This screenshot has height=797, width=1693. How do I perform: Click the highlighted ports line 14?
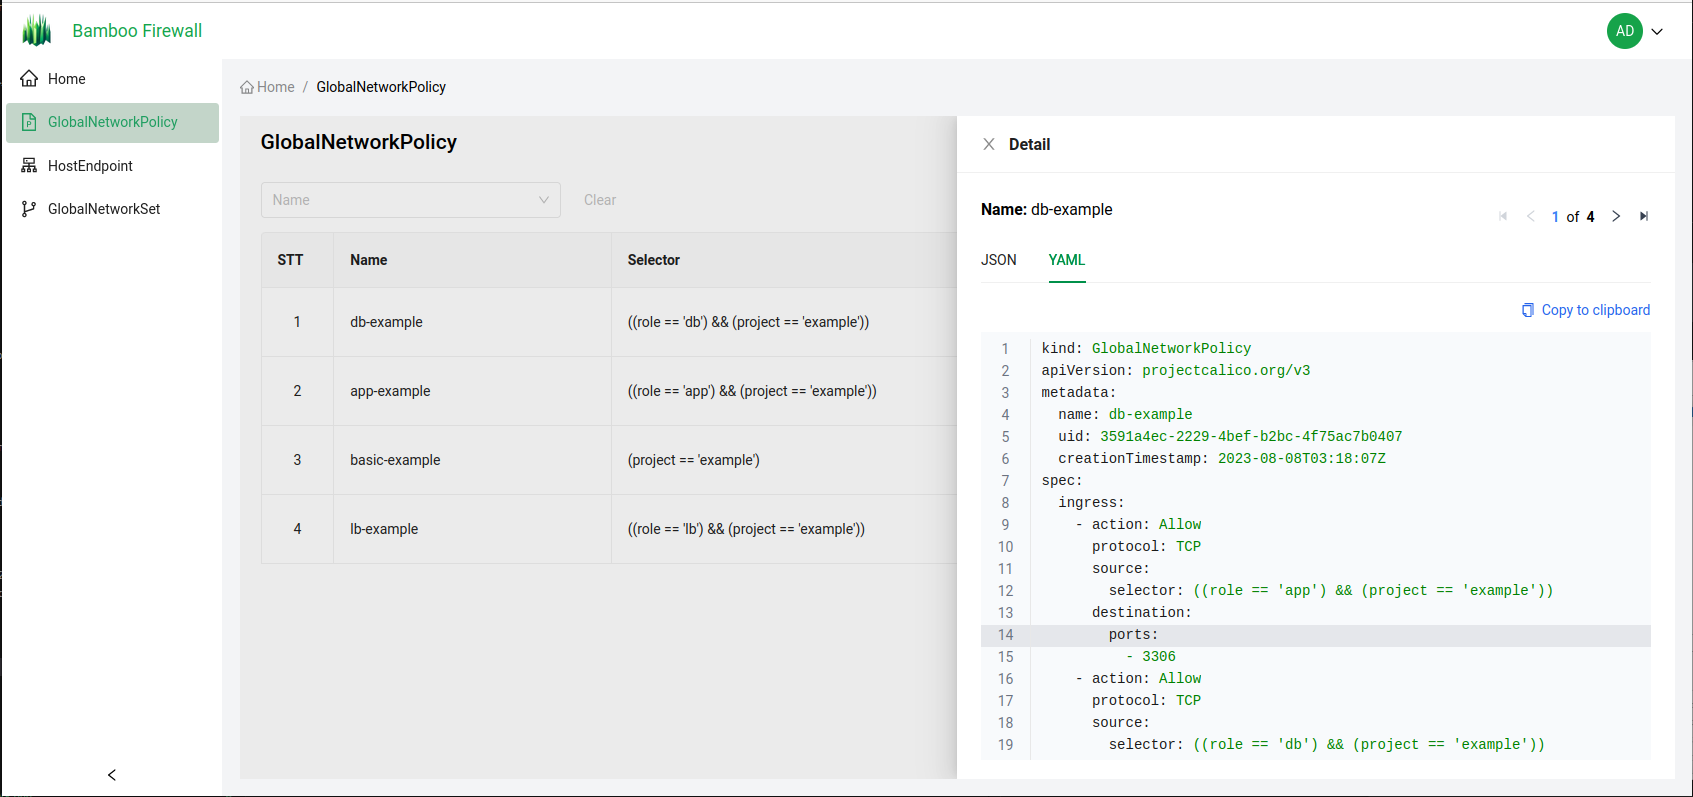tap(1316, 635)
